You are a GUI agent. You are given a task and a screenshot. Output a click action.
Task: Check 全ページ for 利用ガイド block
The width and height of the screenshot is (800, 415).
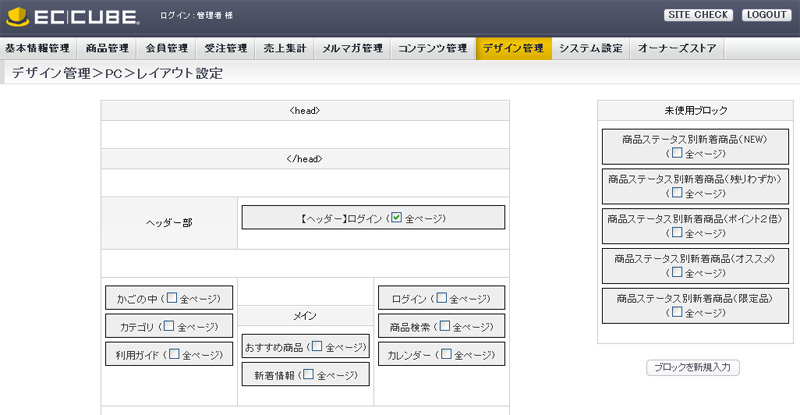[174, 354]
